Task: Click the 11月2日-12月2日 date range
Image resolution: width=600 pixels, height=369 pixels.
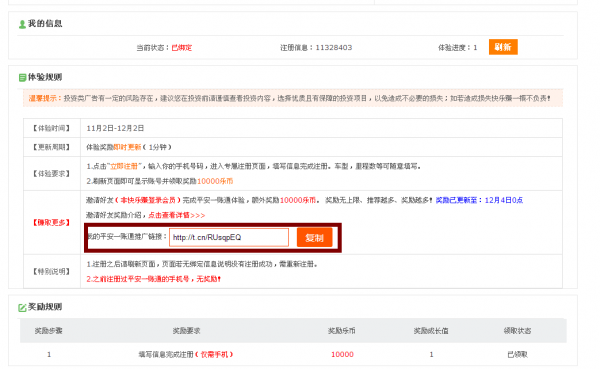Action: [115, 128]
